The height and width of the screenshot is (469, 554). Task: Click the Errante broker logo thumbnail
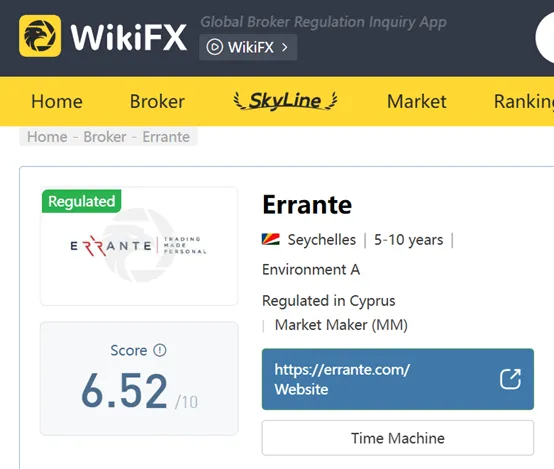pos(139,246)
